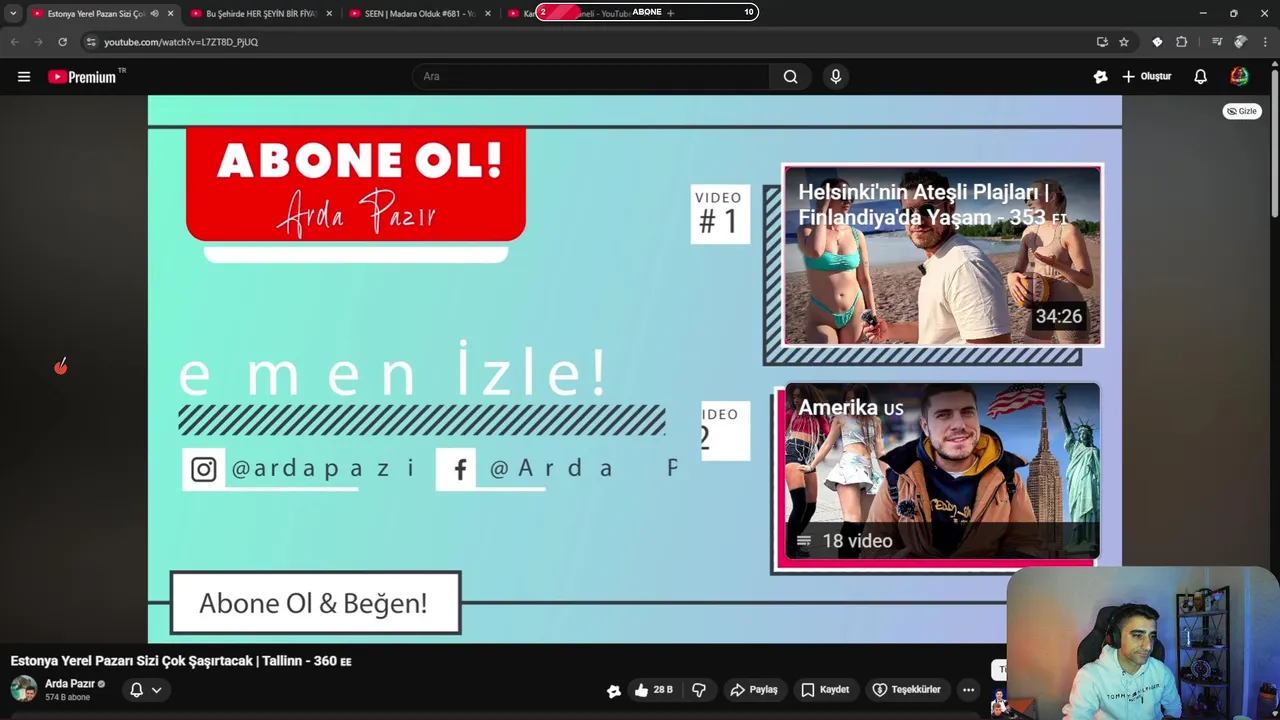Dislike the video with thumbs-down
This screenshot has width=1280, height=720.
coord(699,690)
